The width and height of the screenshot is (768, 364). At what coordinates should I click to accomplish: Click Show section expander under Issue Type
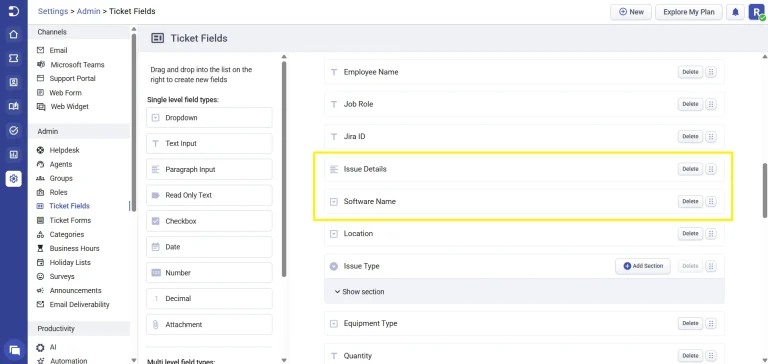pos(360,291)
